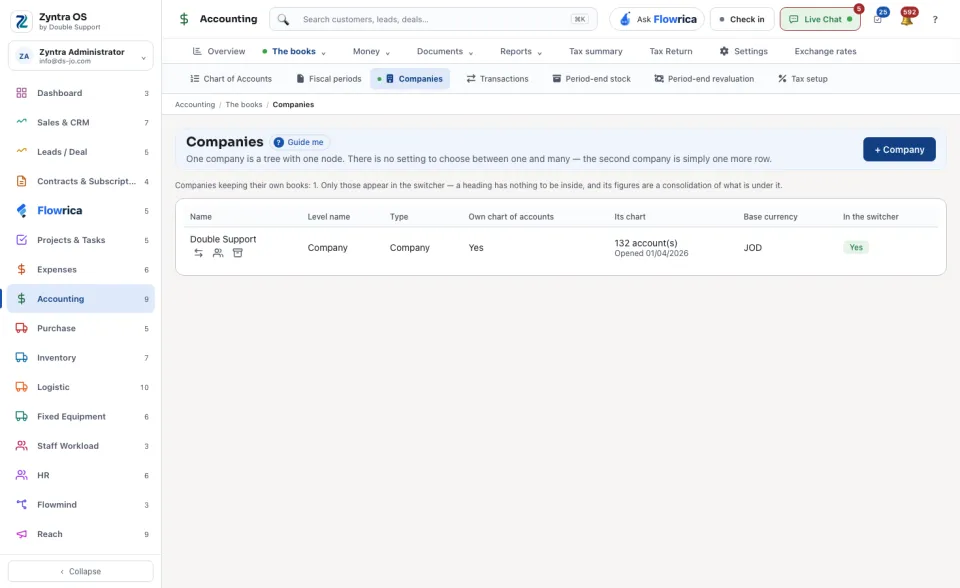This screenshot has width=960, height=588.
Task: Open Dashboard from the sidebar
Action: 81,93
